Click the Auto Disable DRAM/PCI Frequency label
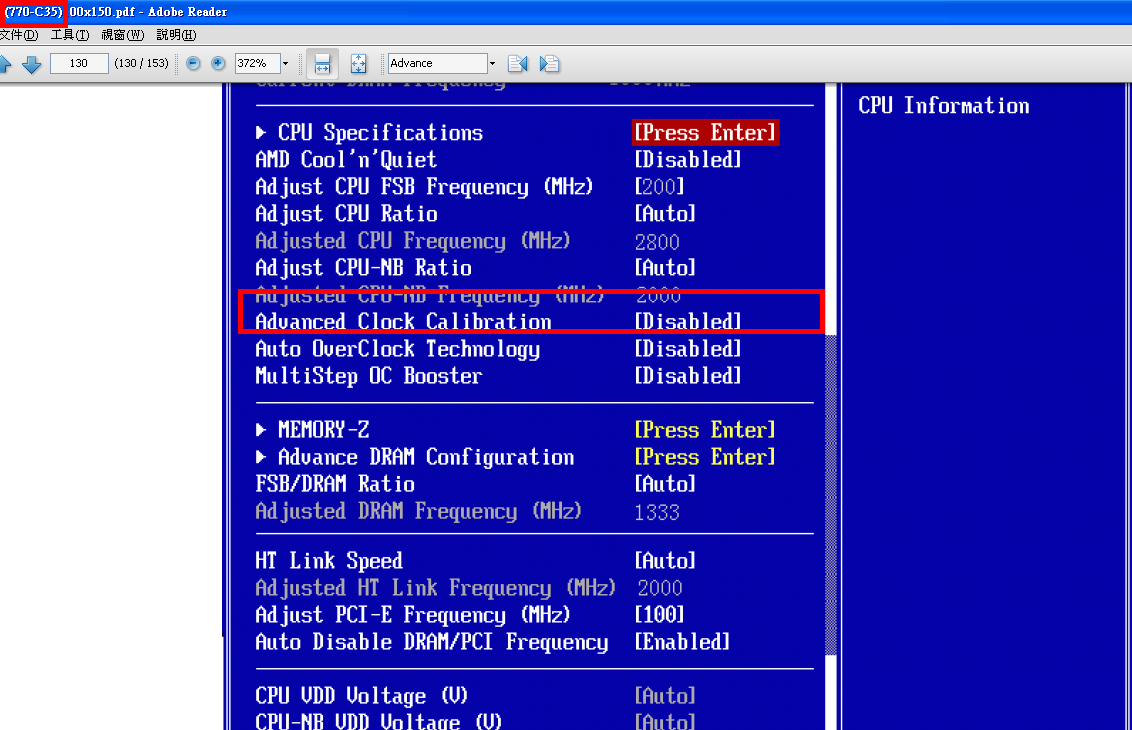Image resolution: width=1132 pixels, height=730 pixels. click(x=432, y=643)
